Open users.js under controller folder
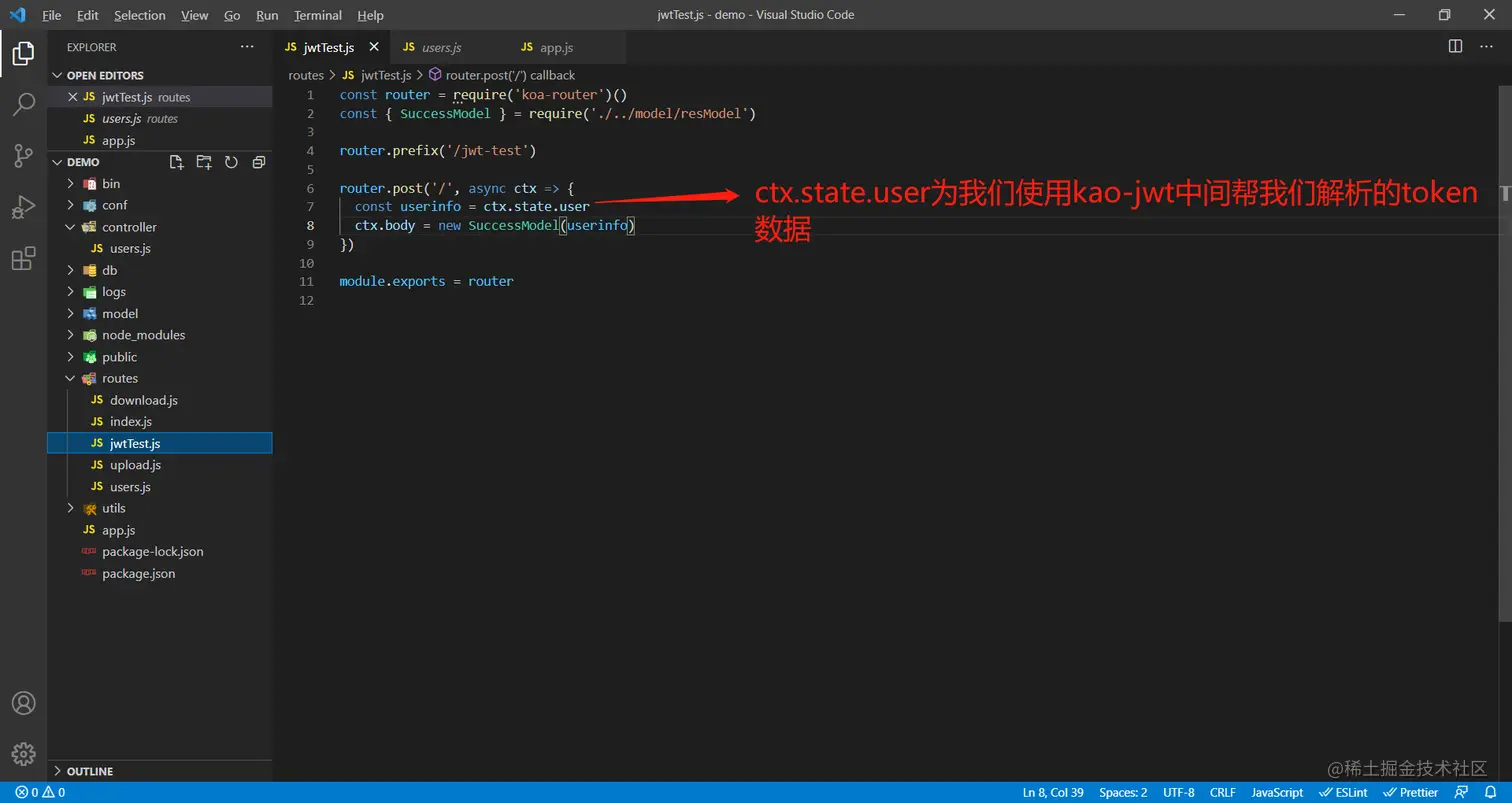This screenshot has height=803, width=1512. pos(160,249)
